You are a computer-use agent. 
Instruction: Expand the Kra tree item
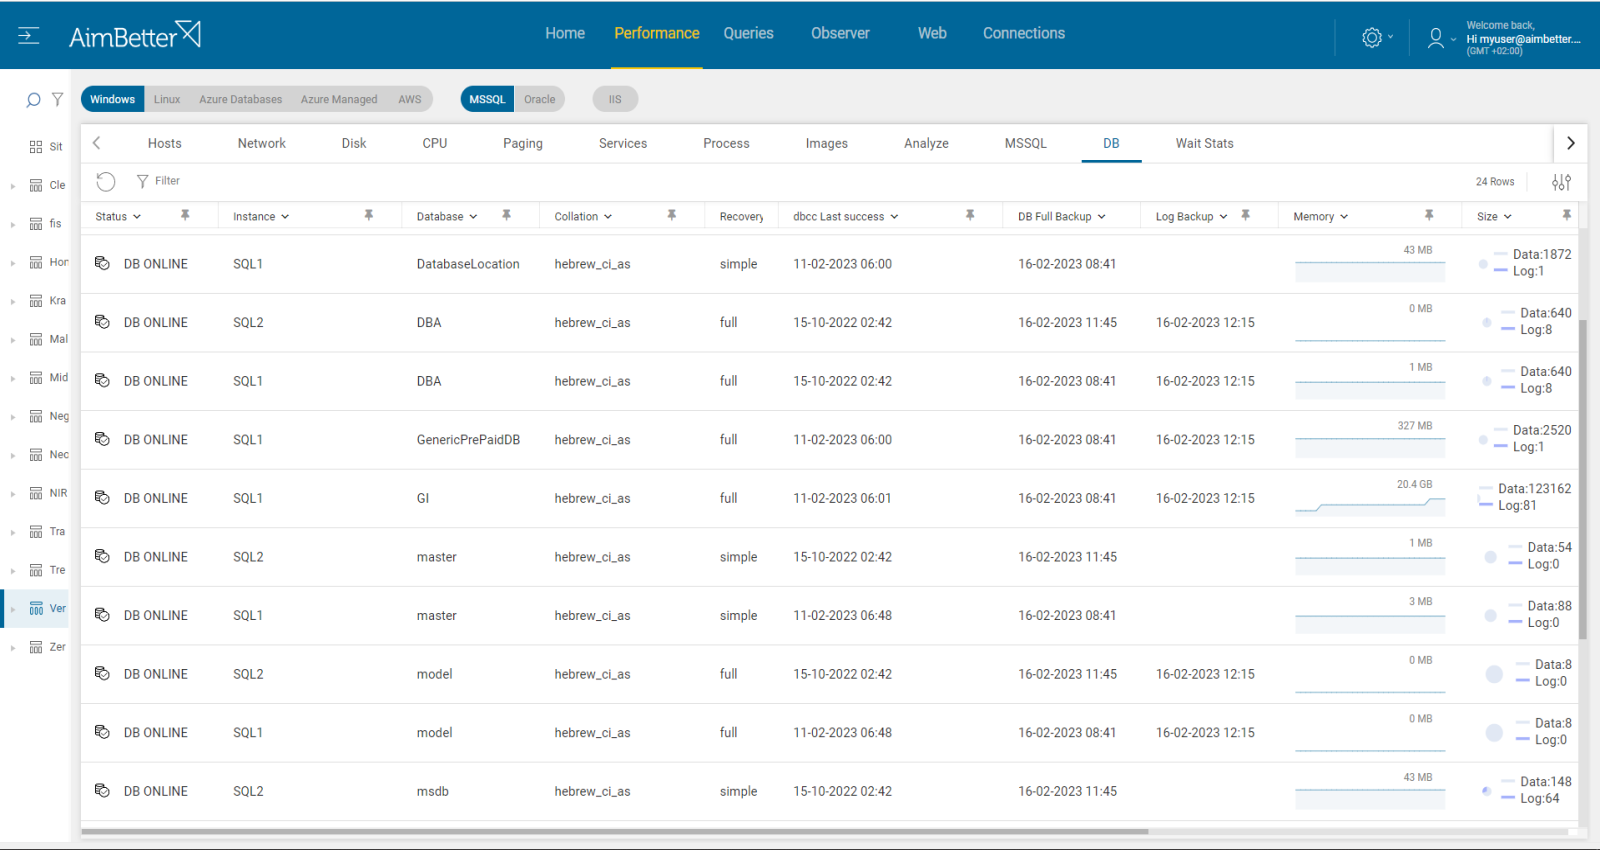[12, 301]
